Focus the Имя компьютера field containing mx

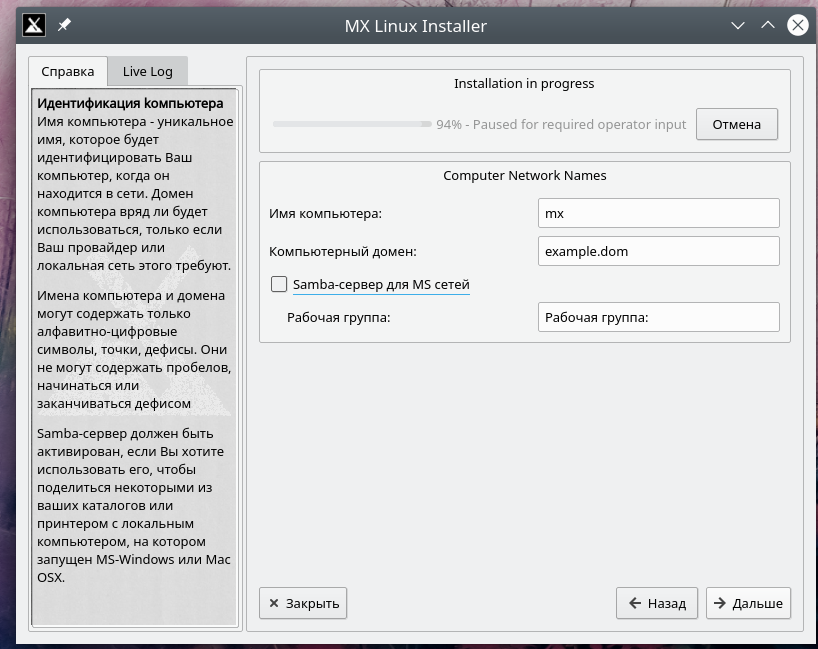coord(658,213)
